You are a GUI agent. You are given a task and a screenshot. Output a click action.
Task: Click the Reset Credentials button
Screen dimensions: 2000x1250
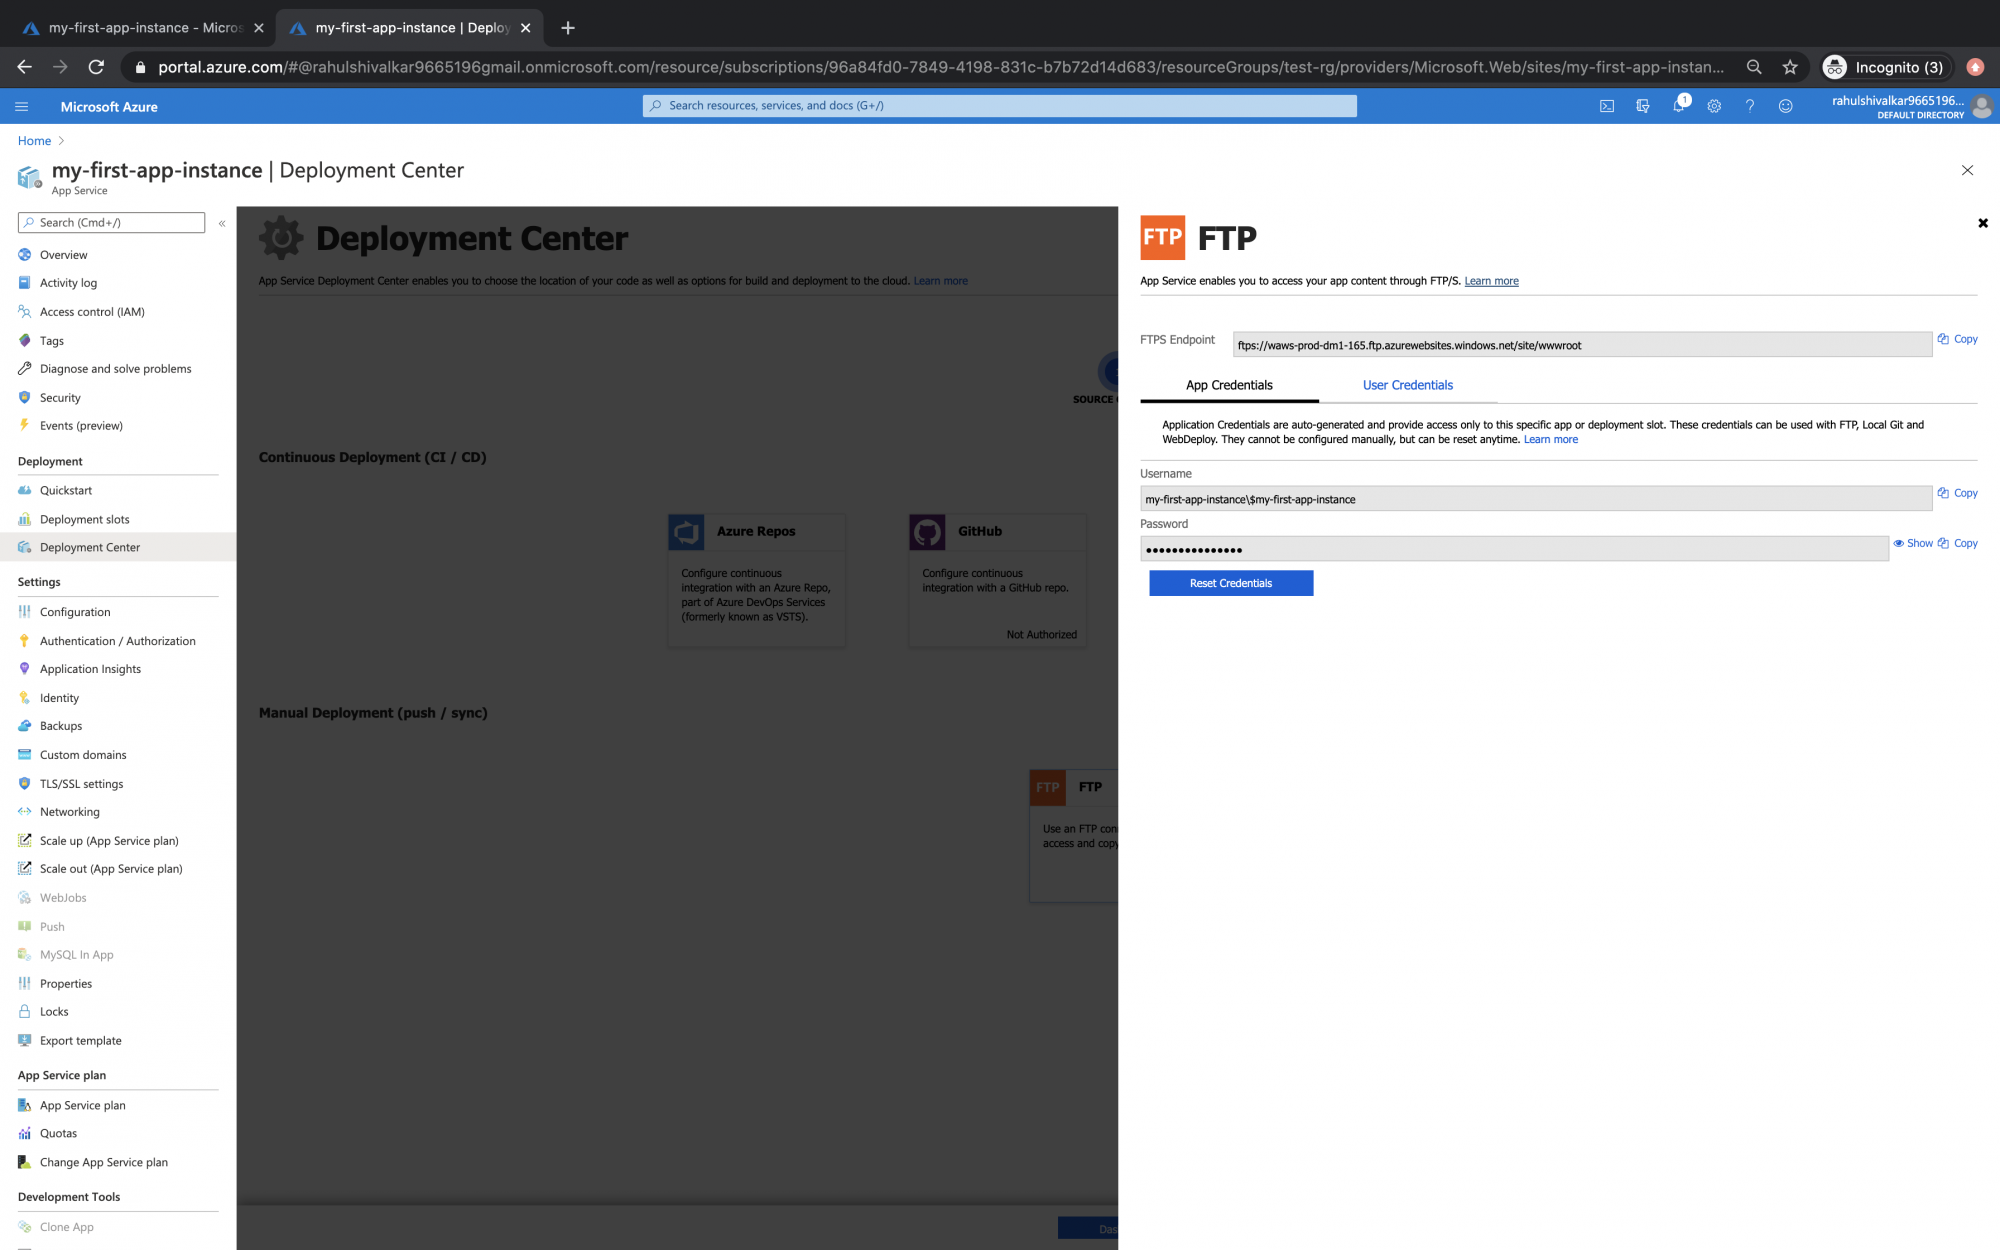coord(1231,583)
